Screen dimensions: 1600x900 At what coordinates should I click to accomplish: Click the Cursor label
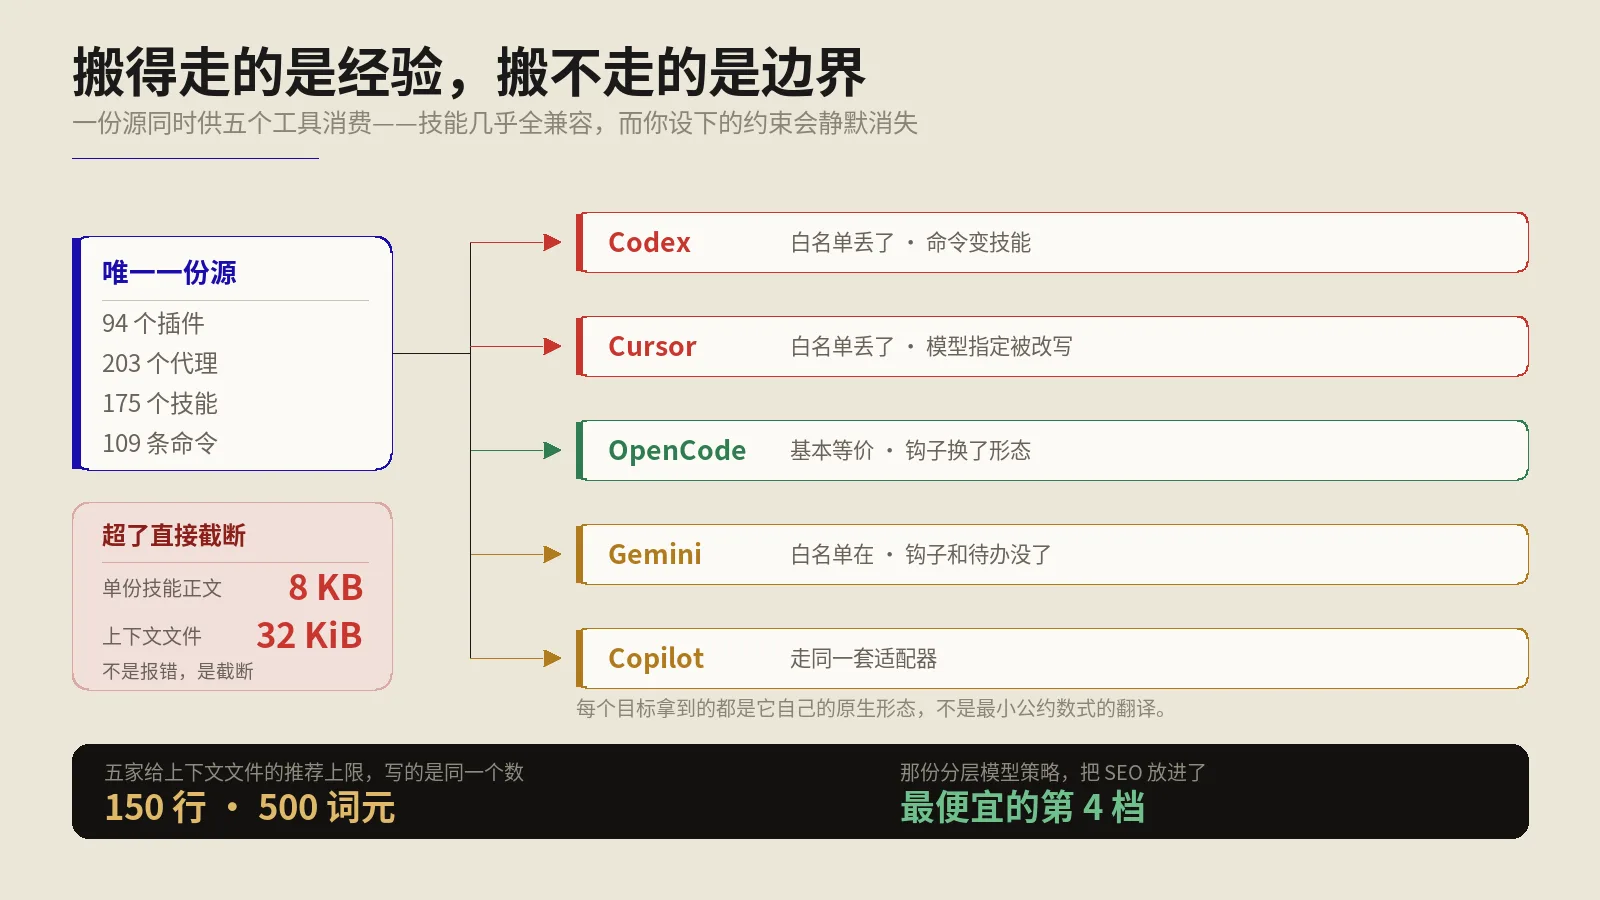(652, 346)
